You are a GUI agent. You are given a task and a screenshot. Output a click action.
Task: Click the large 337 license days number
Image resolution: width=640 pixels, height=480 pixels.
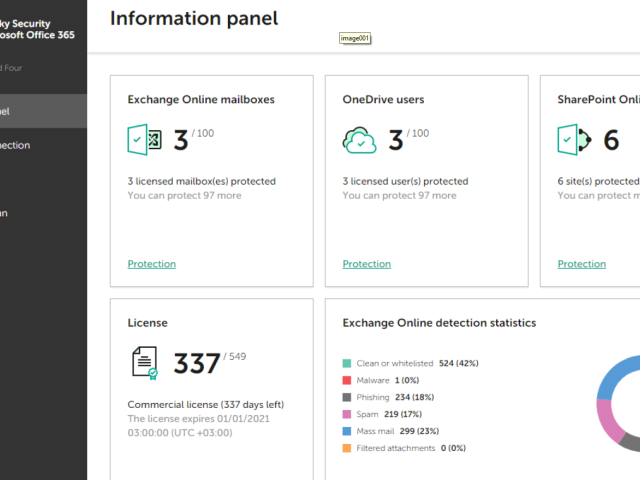(197, 363)
